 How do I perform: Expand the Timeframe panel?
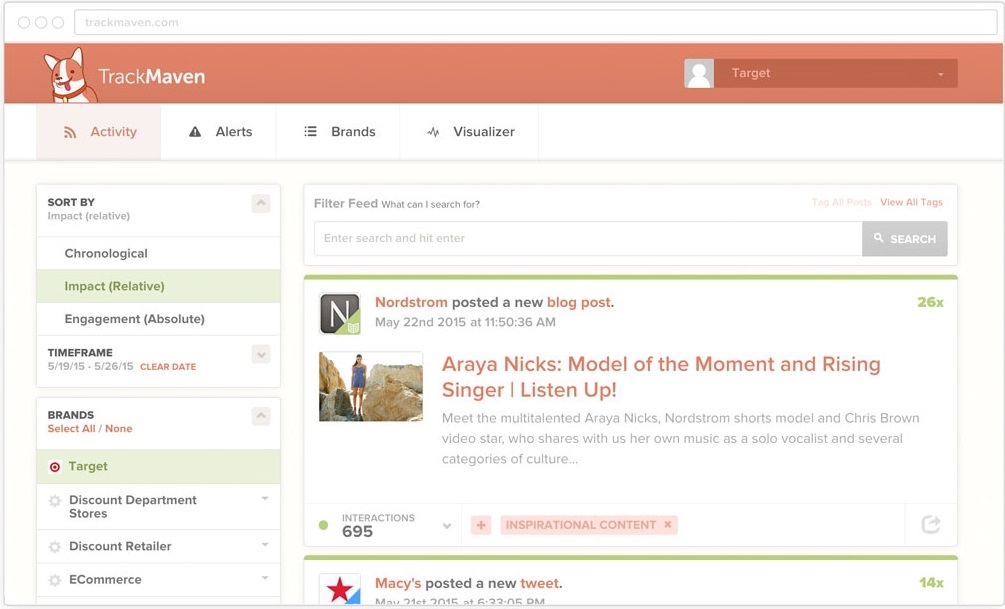(x=261, y=354)
